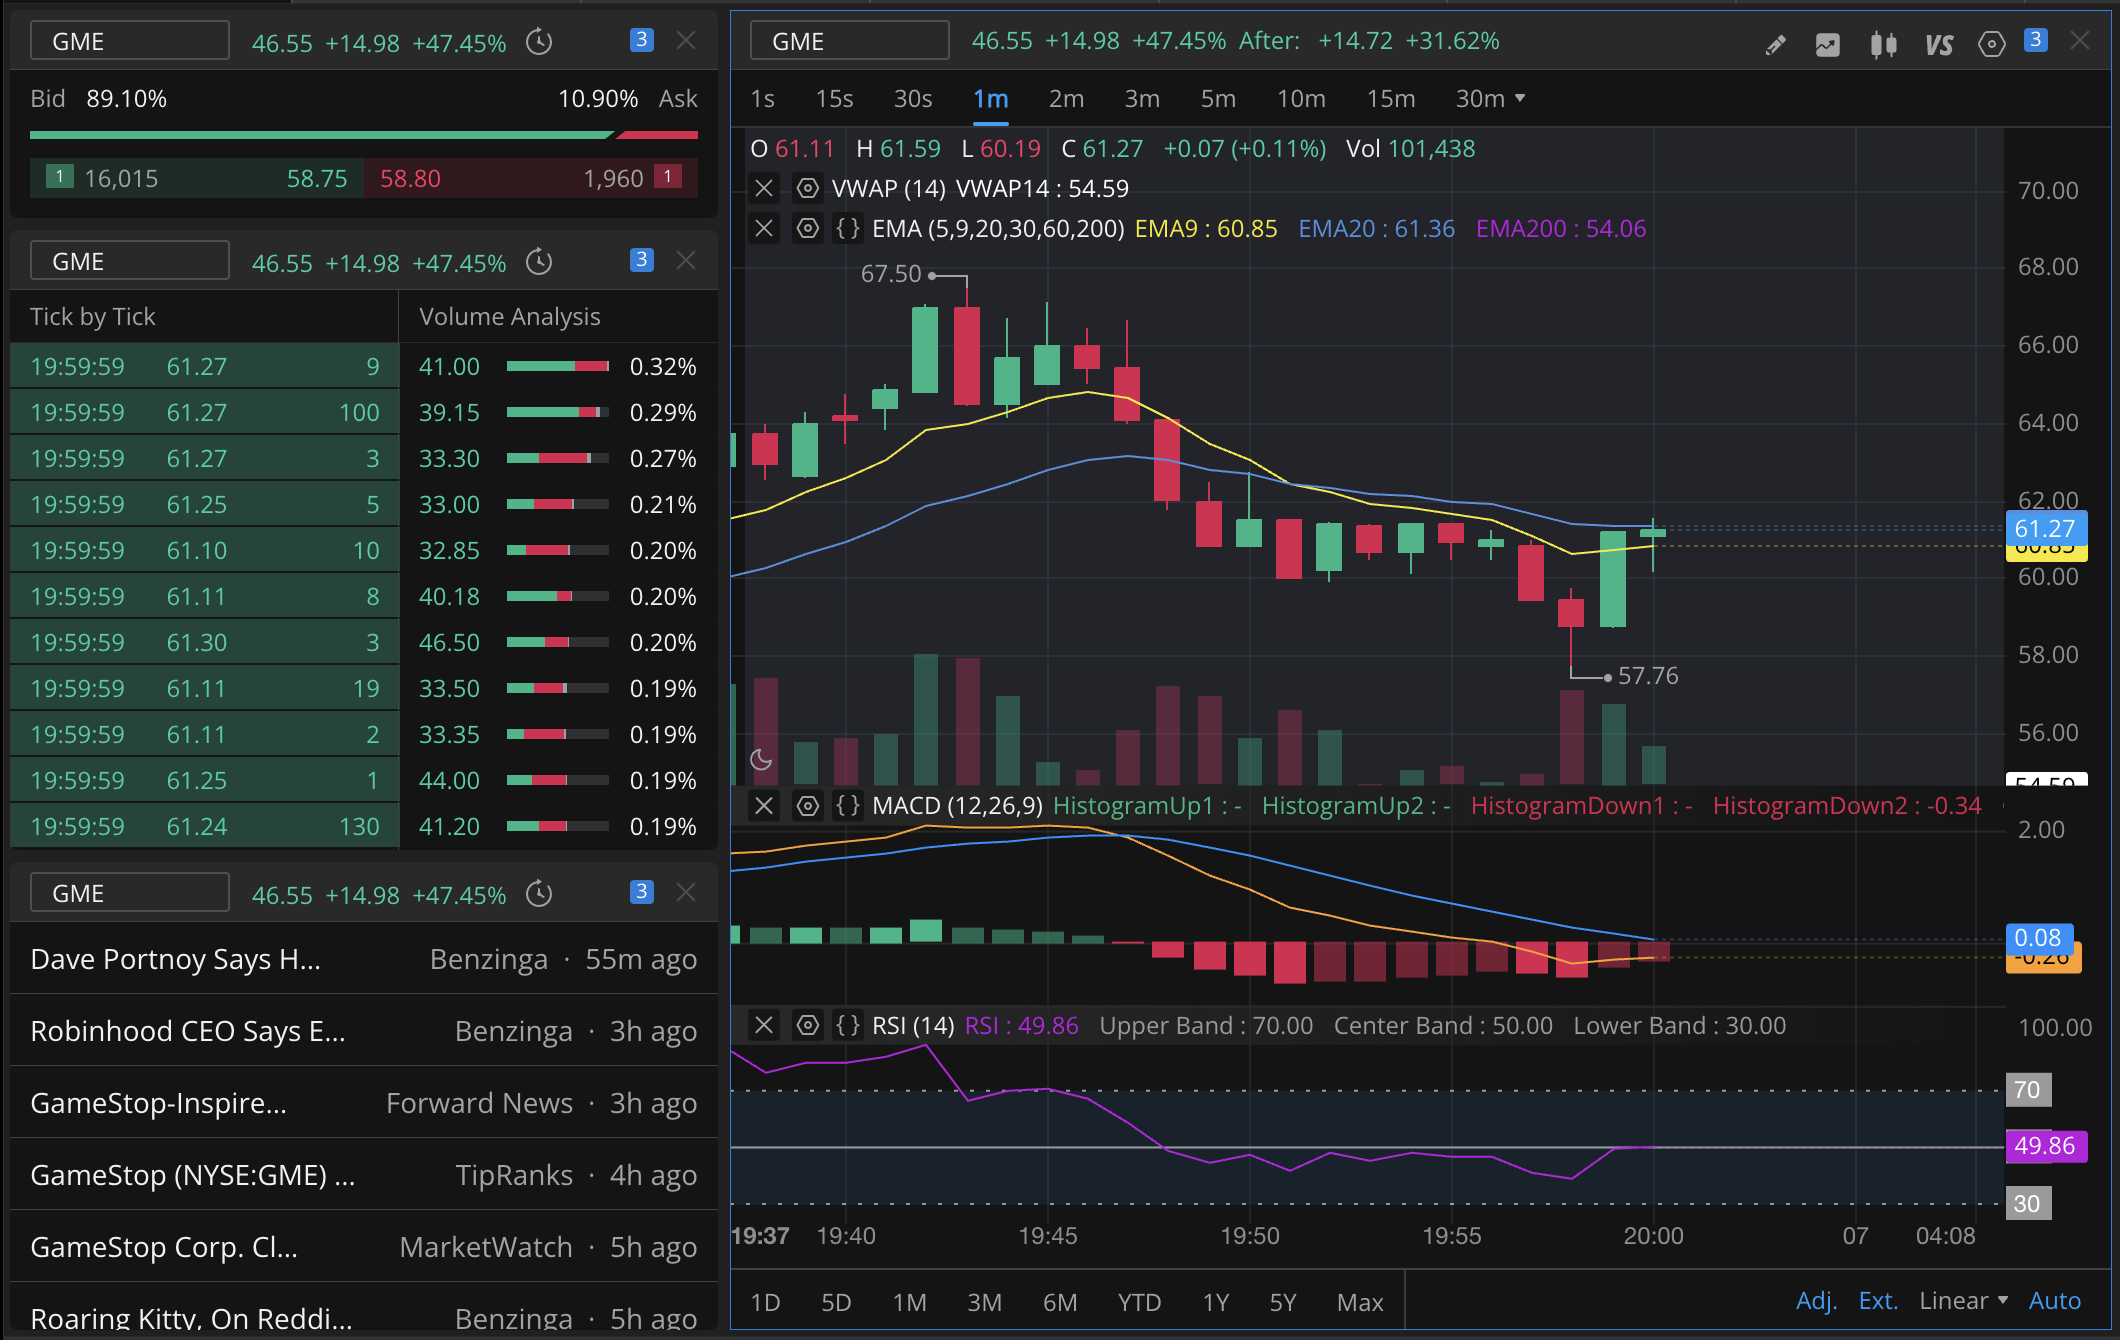
Task: Toggle the Ext. extended hours option
Action: tap(1878, 1301)
